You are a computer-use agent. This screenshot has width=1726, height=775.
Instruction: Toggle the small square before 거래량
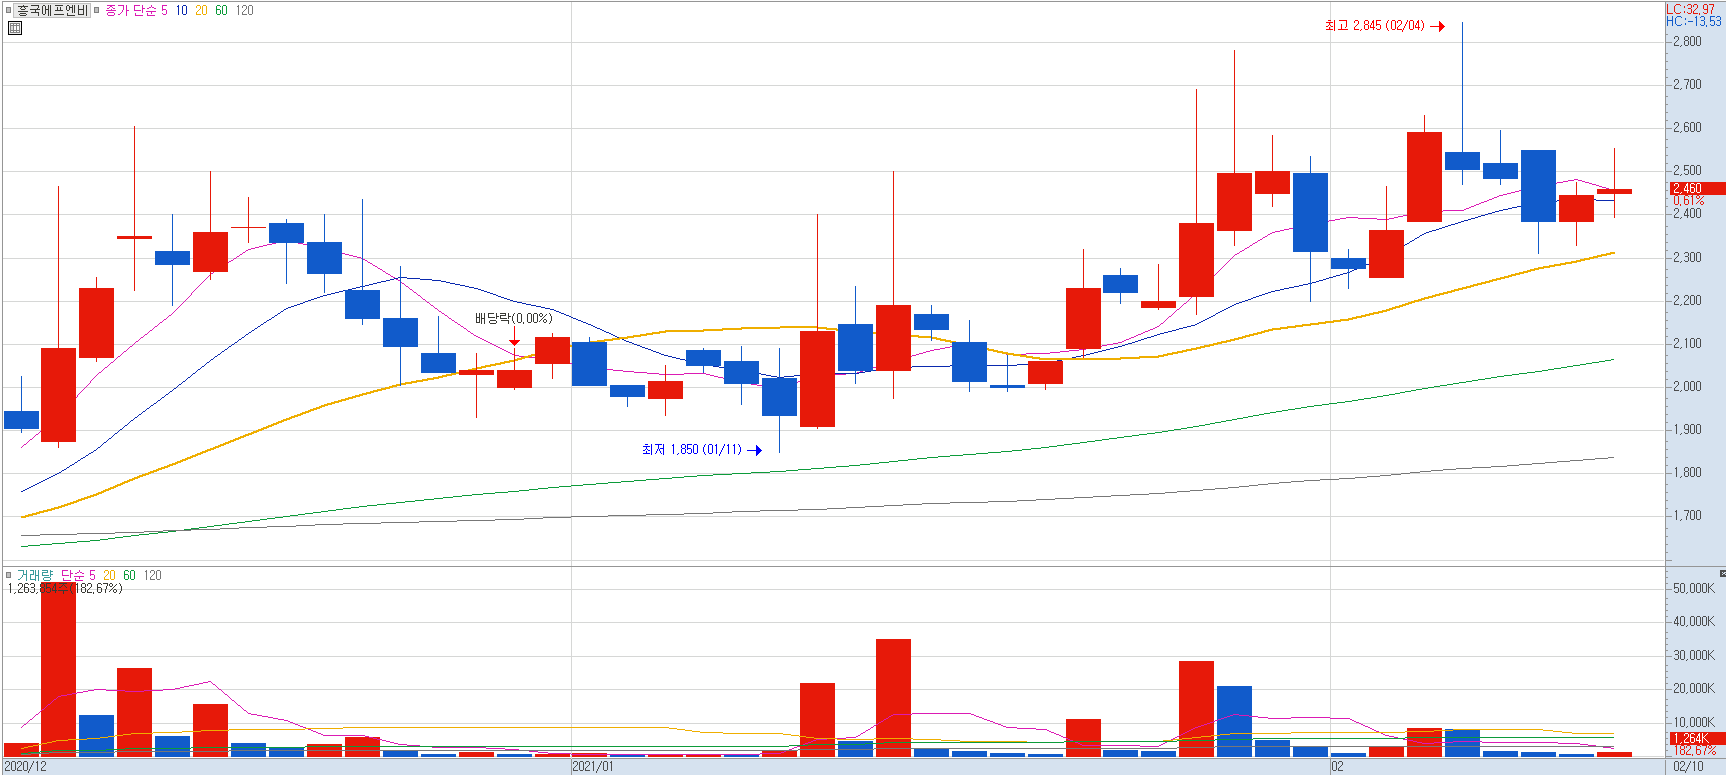[9, 575]
